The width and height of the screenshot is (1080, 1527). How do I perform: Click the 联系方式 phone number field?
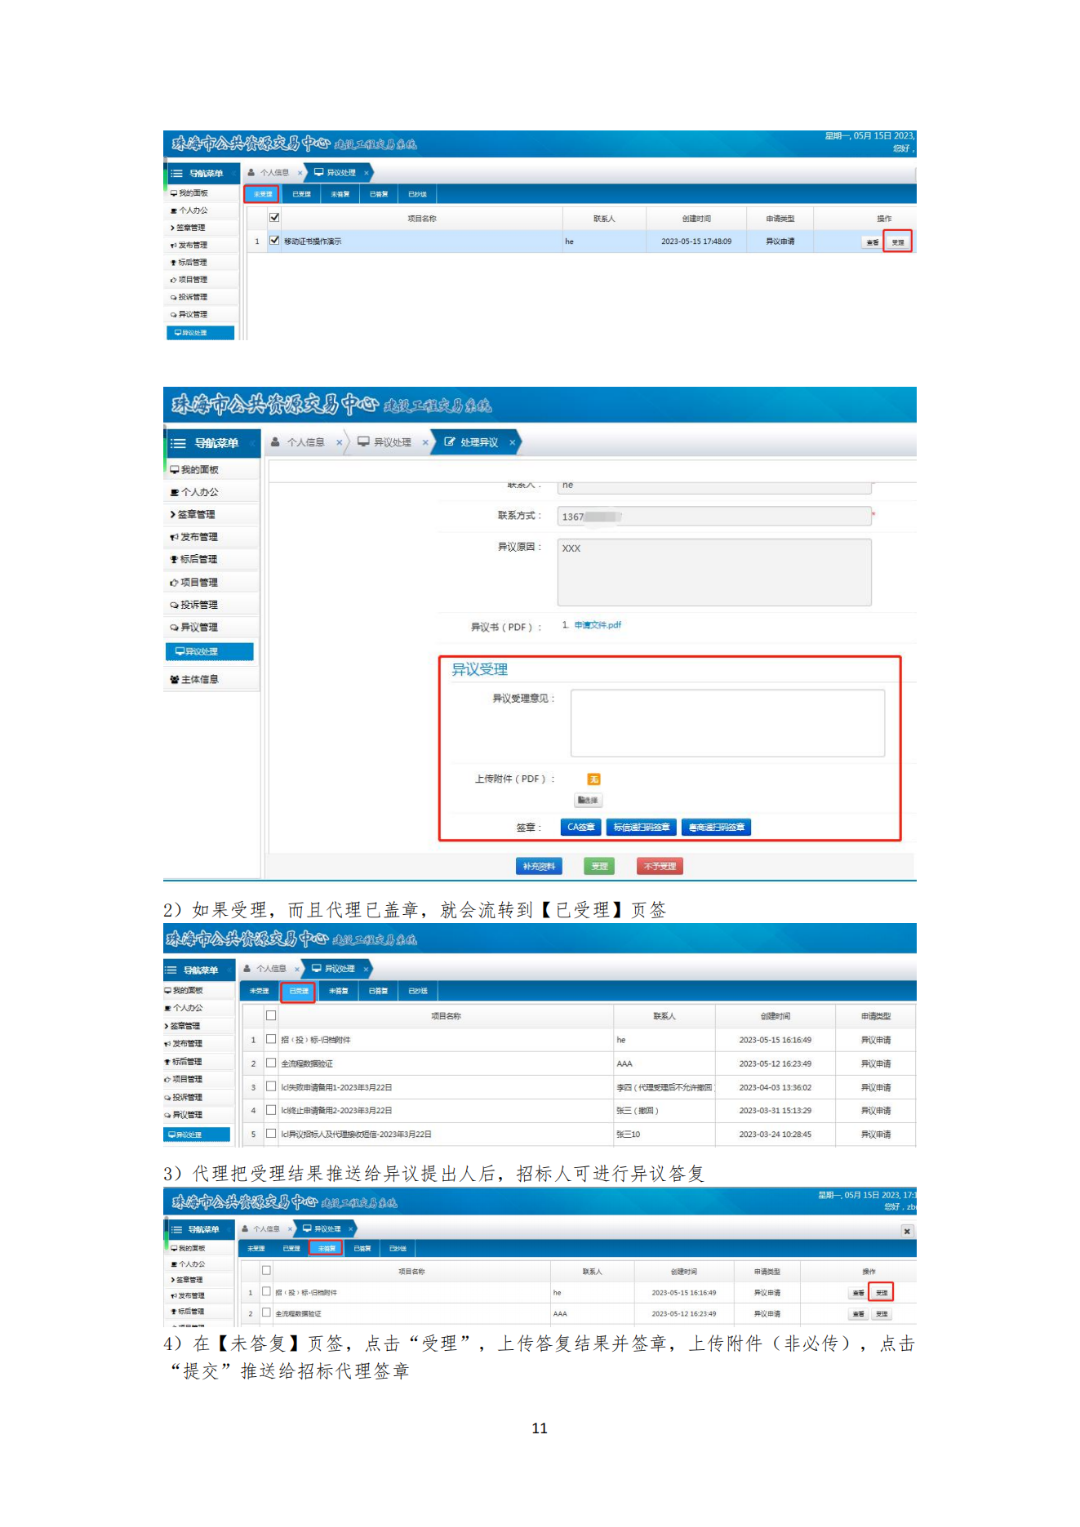(714, 516)
